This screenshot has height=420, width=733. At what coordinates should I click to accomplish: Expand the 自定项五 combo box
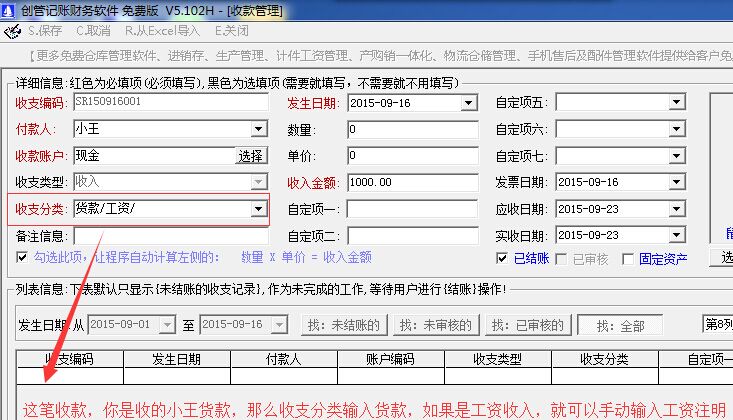pyautogui.click(x=677, y=103)
